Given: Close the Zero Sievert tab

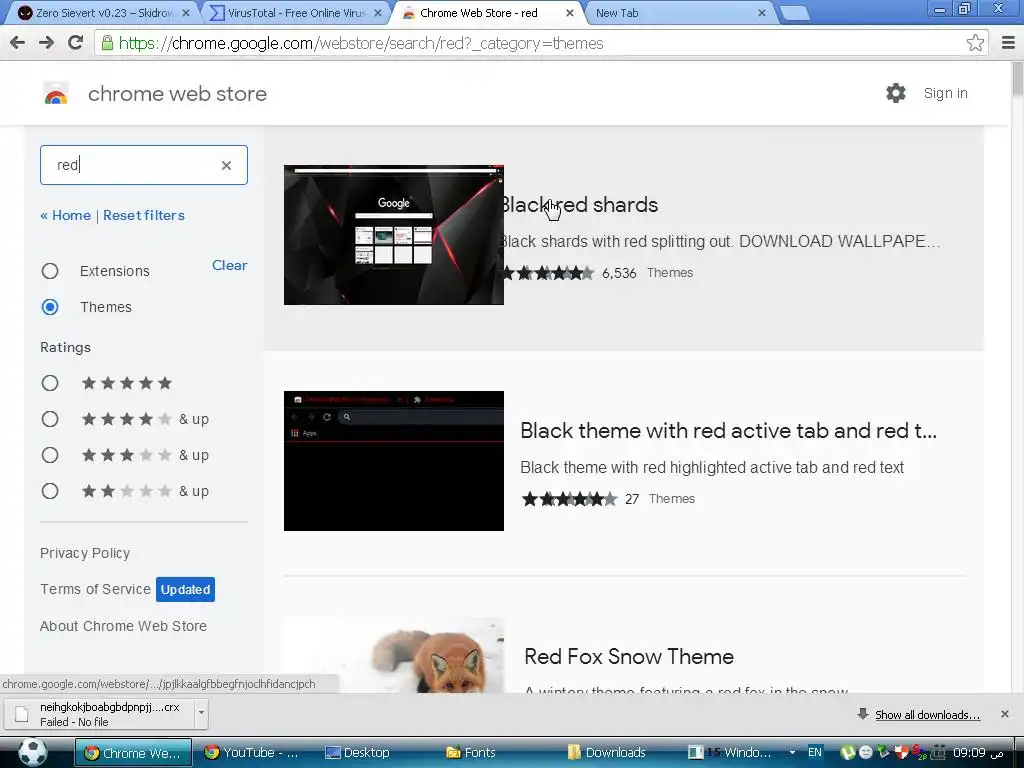Looking at the screenshot, I should pos(185,13).
